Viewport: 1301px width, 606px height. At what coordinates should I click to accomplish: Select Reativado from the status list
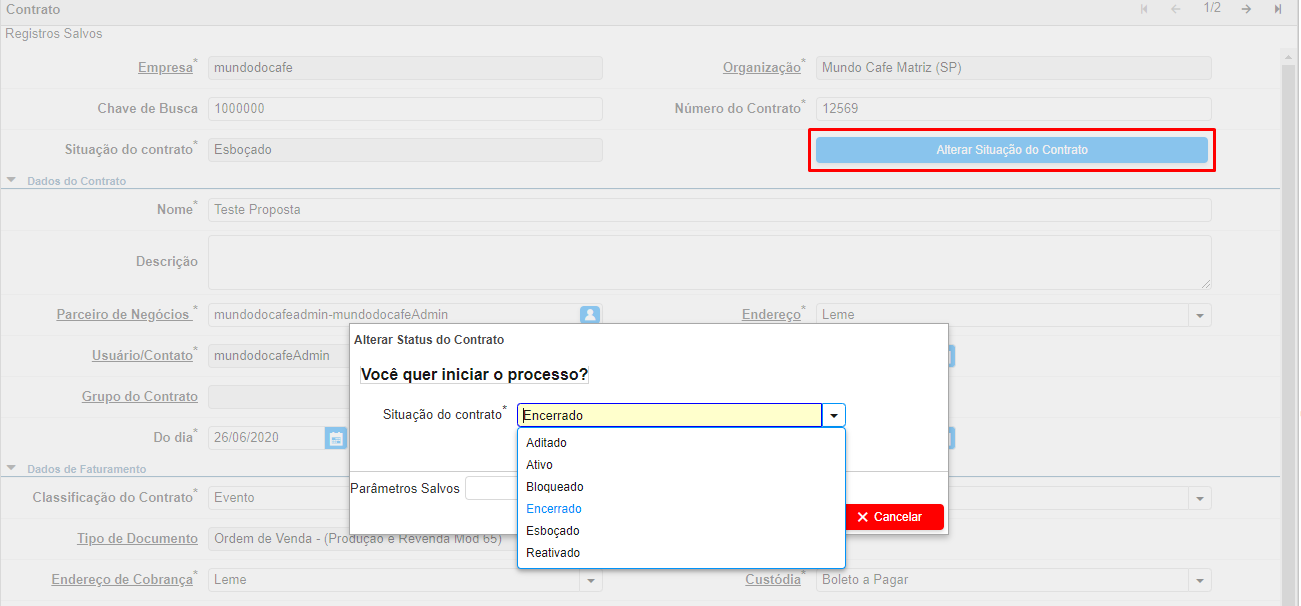point(553,553)
